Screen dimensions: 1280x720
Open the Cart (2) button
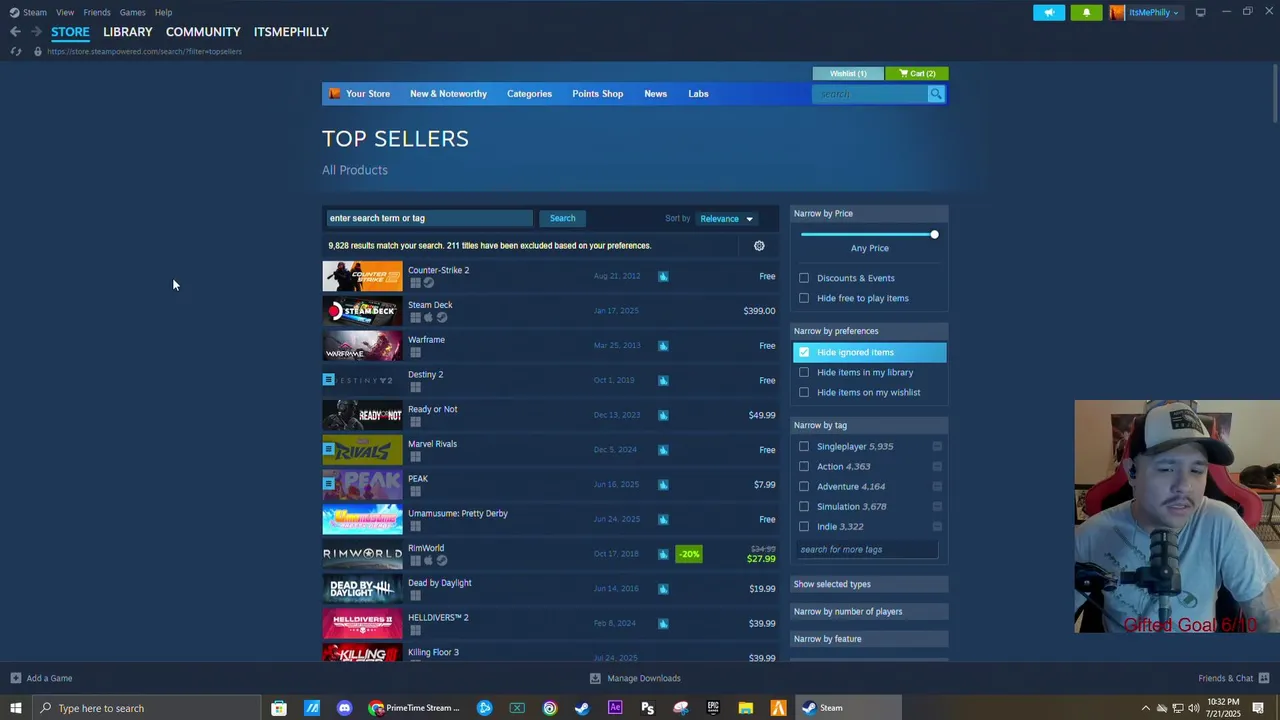[917, 73]
